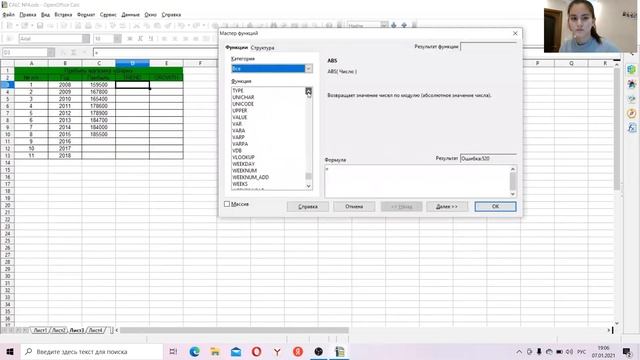Open the notification center icon
This screenshot has width=640, height=360.
(627, 351)
